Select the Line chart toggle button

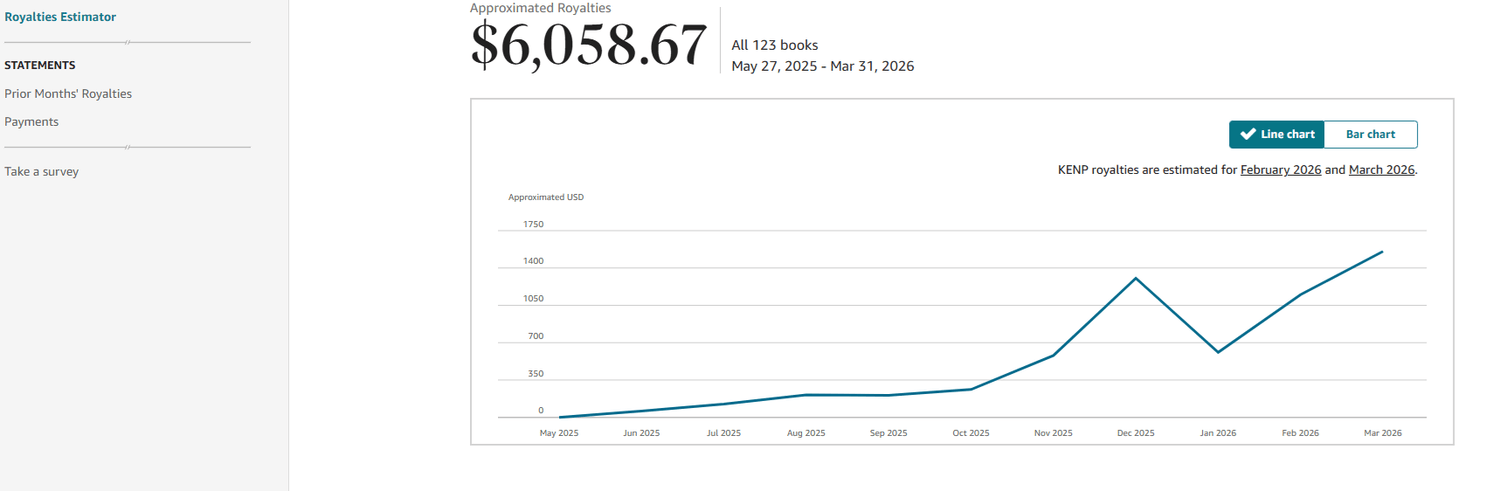pos(1277,134)
